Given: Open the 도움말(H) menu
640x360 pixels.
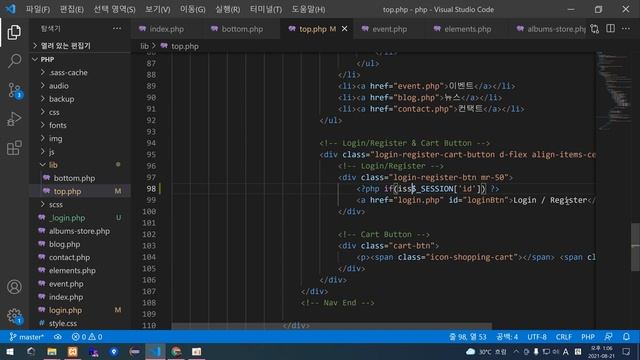Looking at the screenshot, I should [x=308, y=9].
